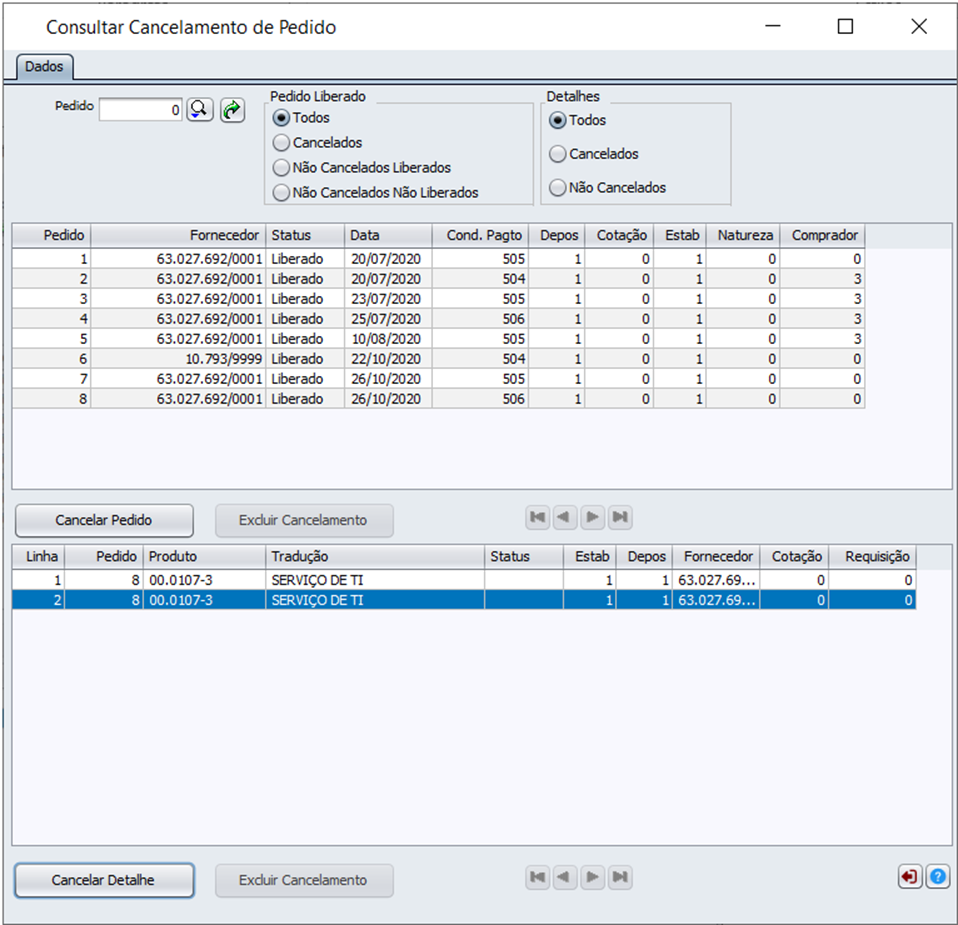The height and width of the screenshot is (925, 958).
Task: Click the Natureza column header
Action: pos(744,236)
